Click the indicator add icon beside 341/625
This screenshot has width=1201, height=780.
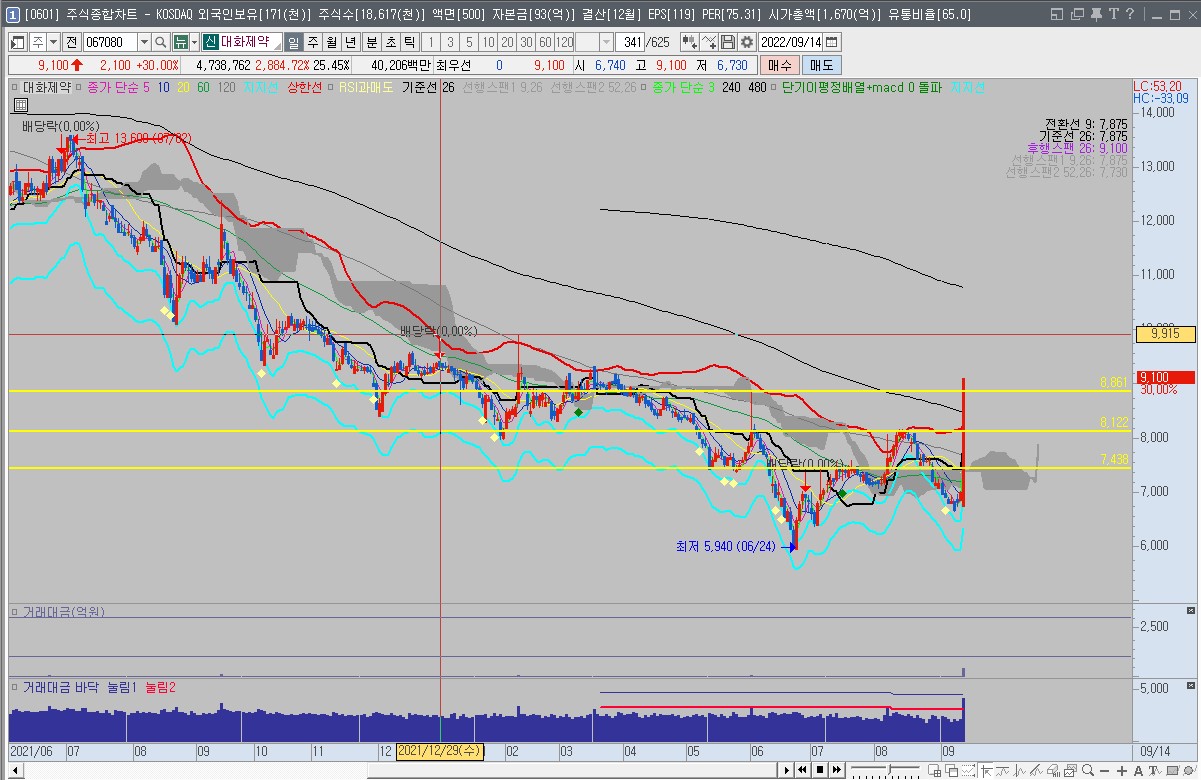pyautogui.click(x=689, y=42)
